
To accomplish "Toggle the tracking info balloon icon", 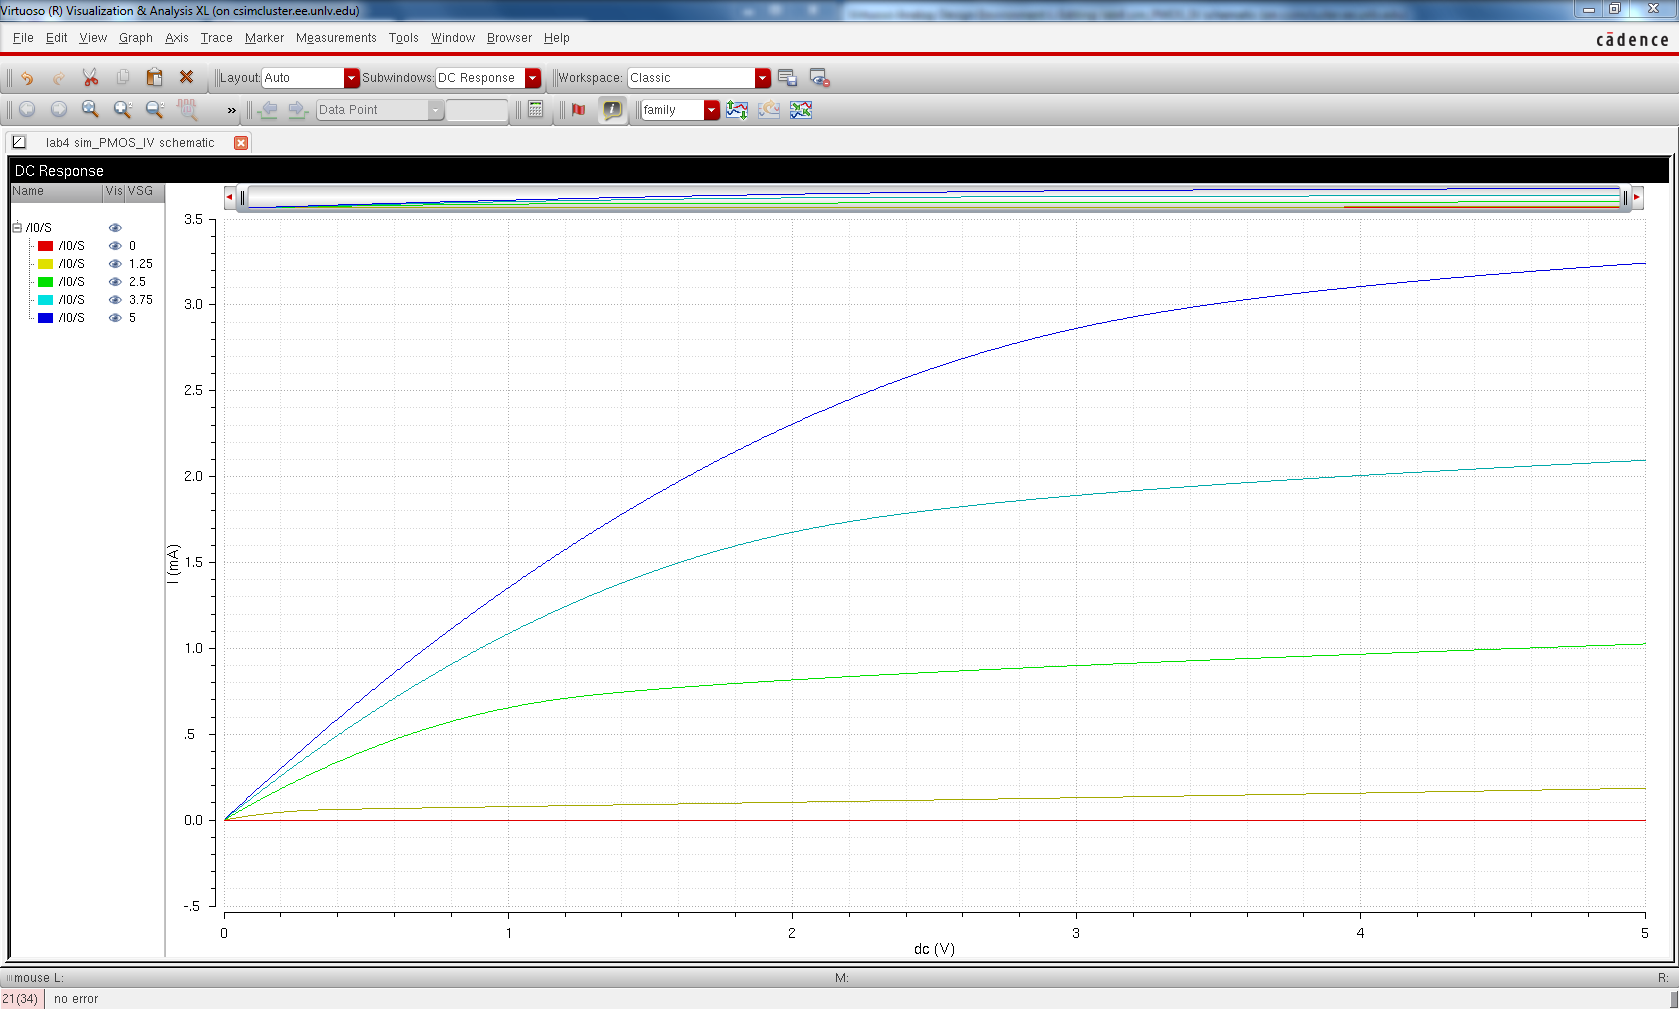I will (x=611, y=109).
